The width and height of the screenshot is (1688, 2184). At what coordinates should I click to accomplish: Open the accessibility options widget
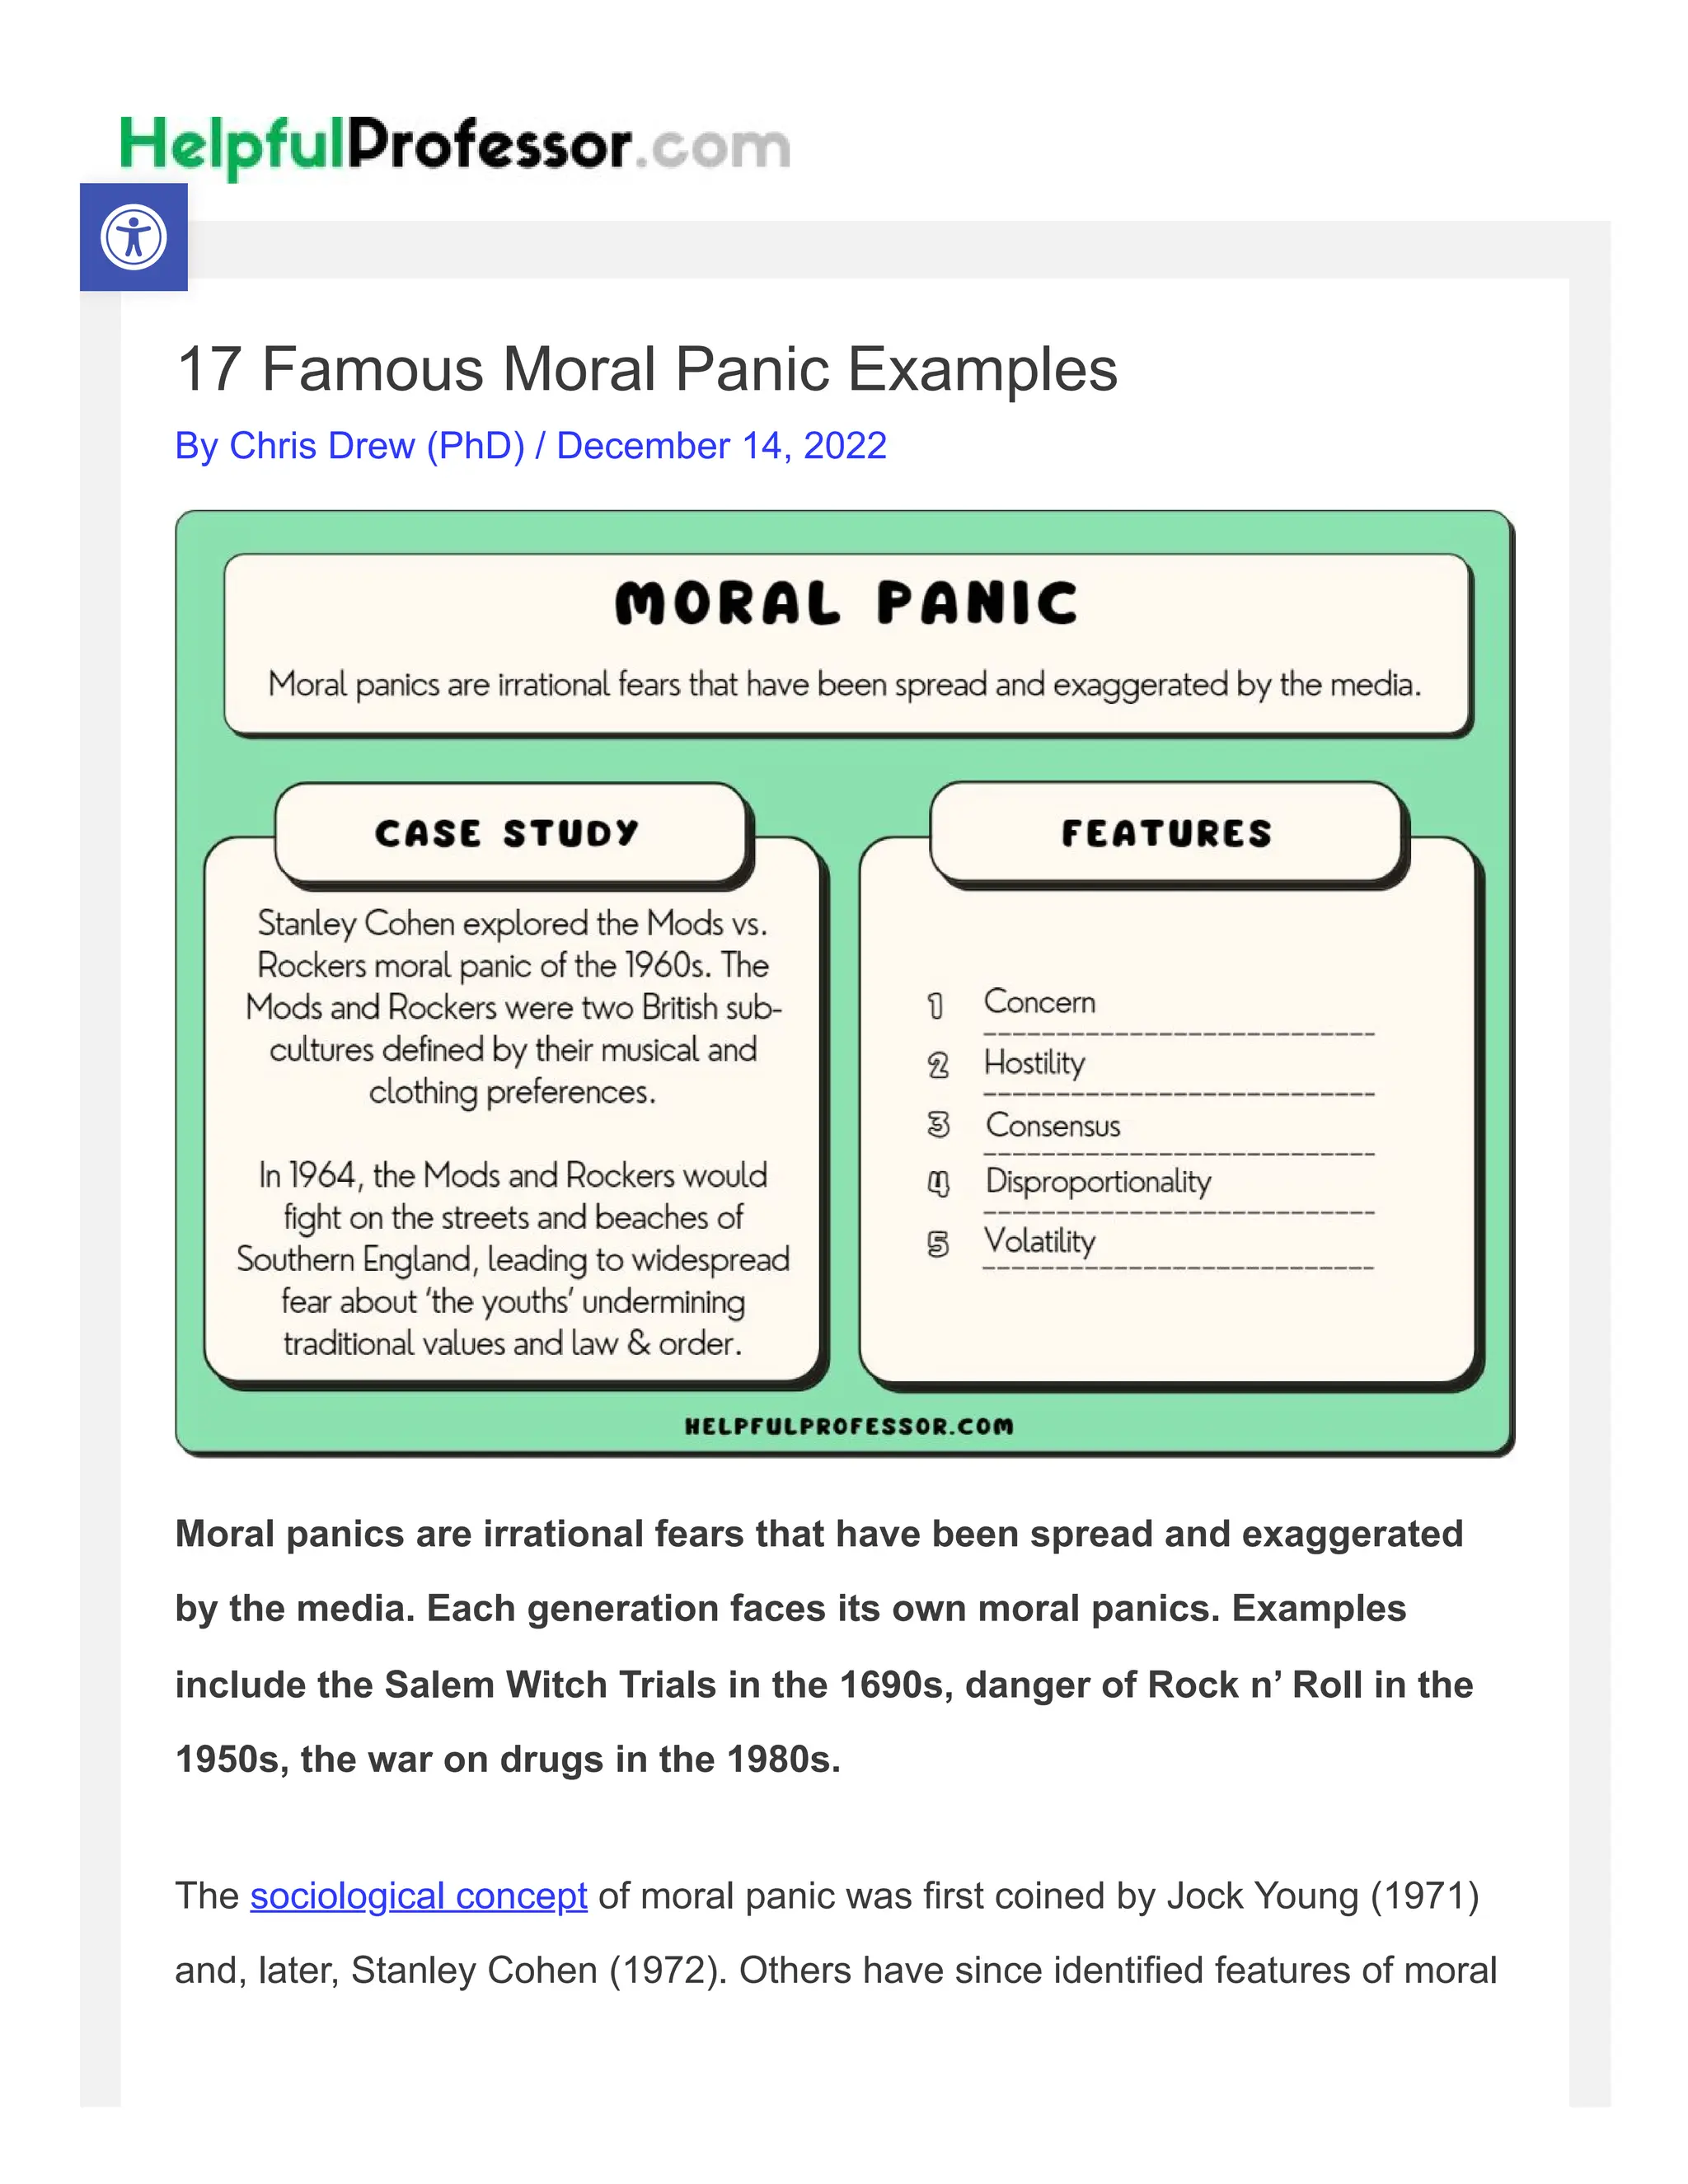[x=133, y=237]
